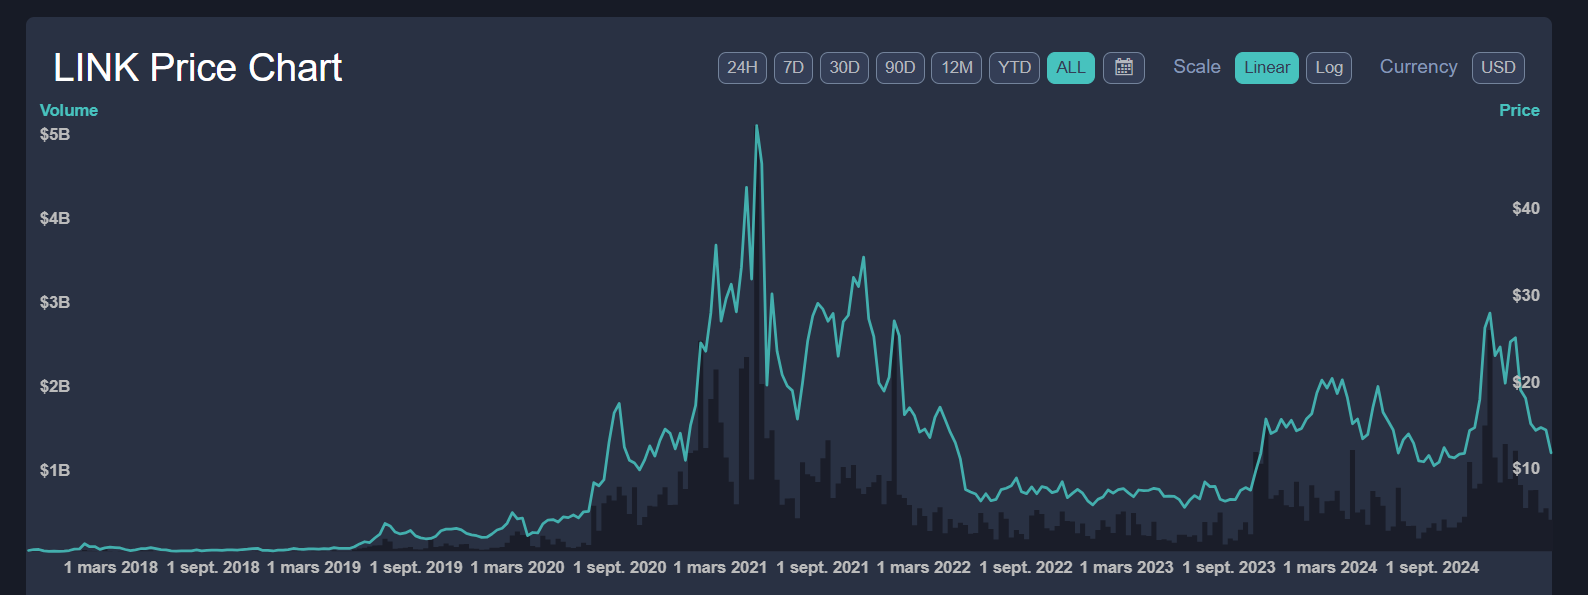Click the $4B volume tick
Viewport: 1588px width, 595px height.
click(55, 218)
